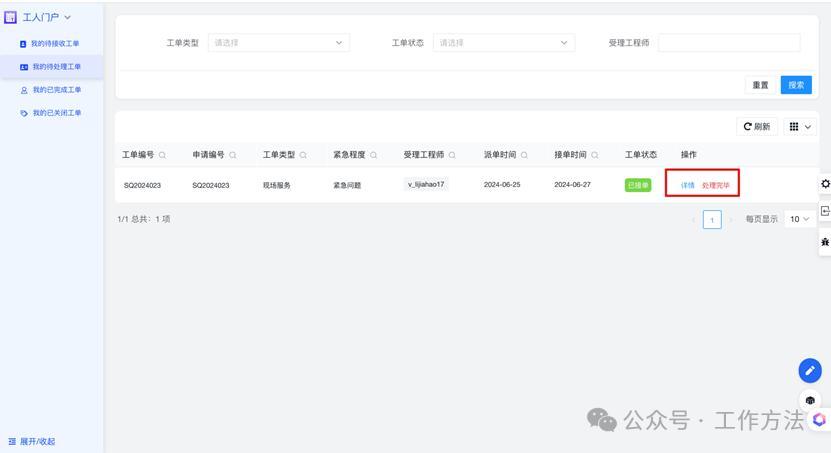Screen dimensions: 831x453
Task: Click the green 已接单 status tag
Action: pyautogui.click(x=638, y=185)
